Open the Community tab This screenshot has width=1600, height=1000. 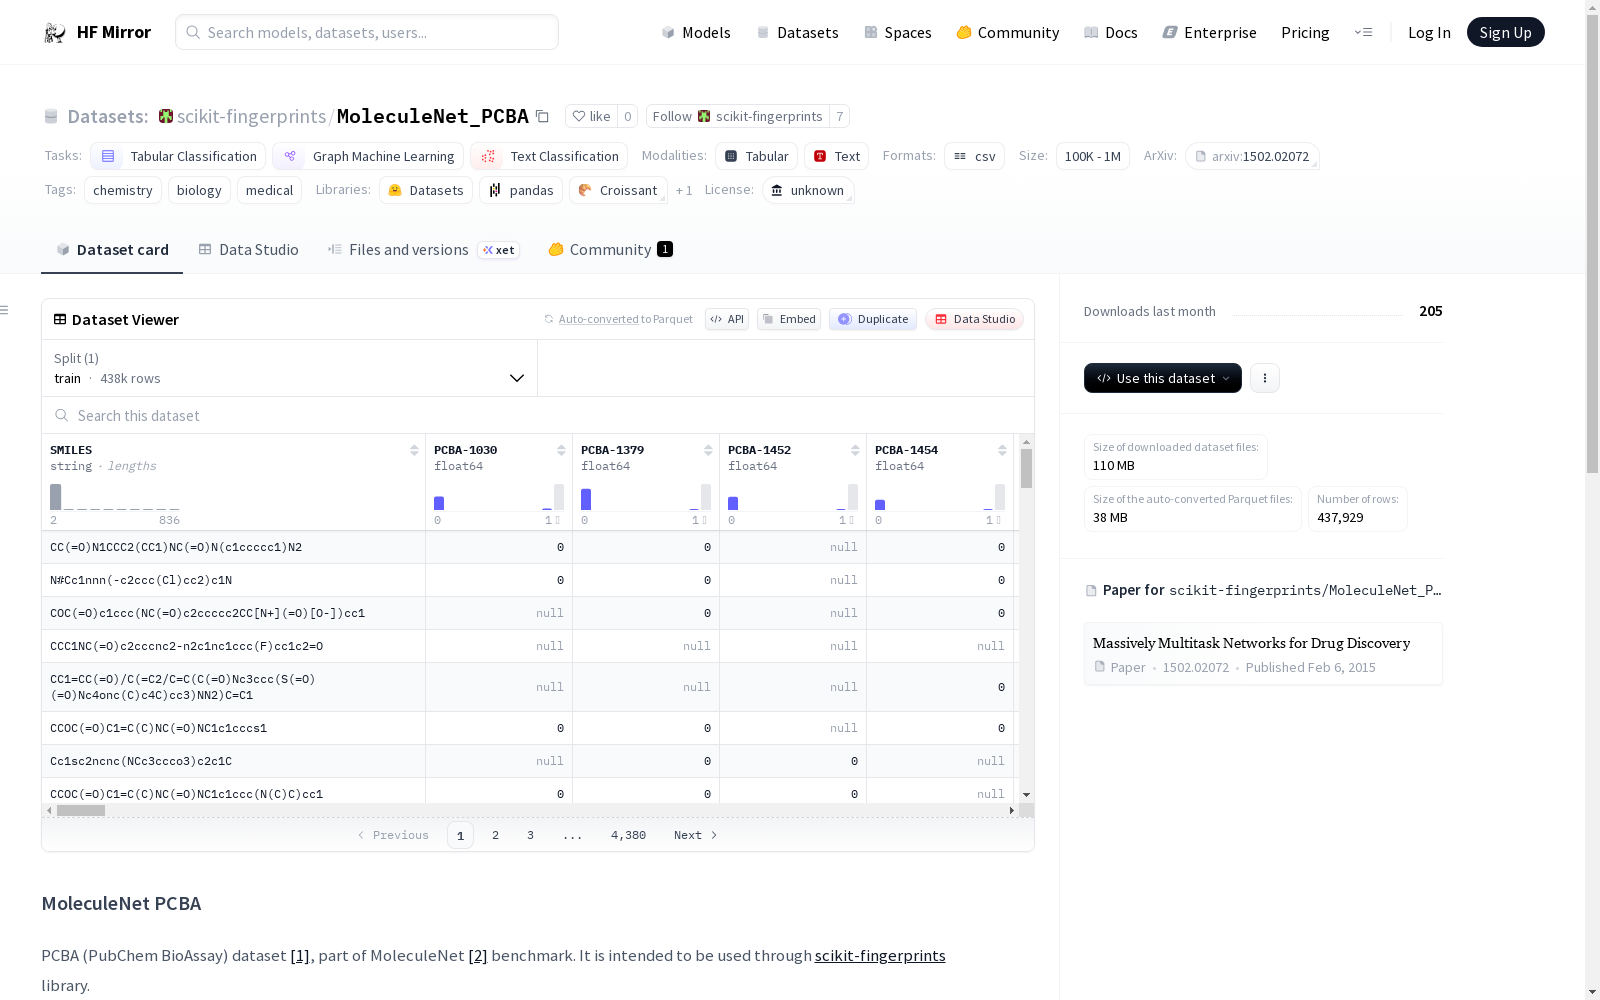[610, 250]
